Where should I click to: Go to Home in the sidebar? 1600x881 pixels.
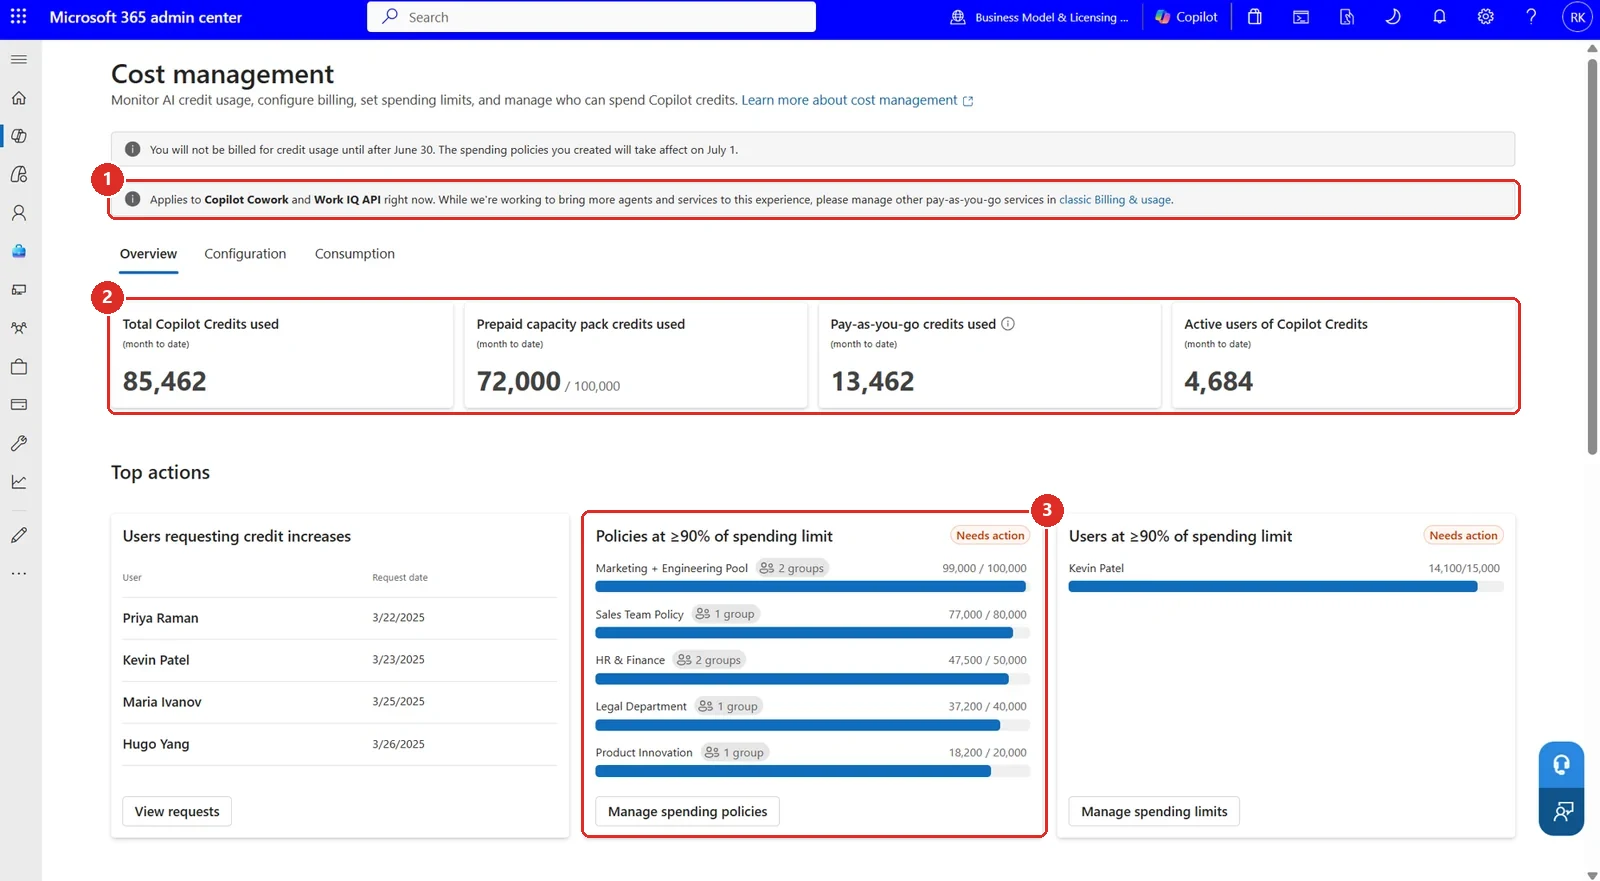tap(19, 98)
